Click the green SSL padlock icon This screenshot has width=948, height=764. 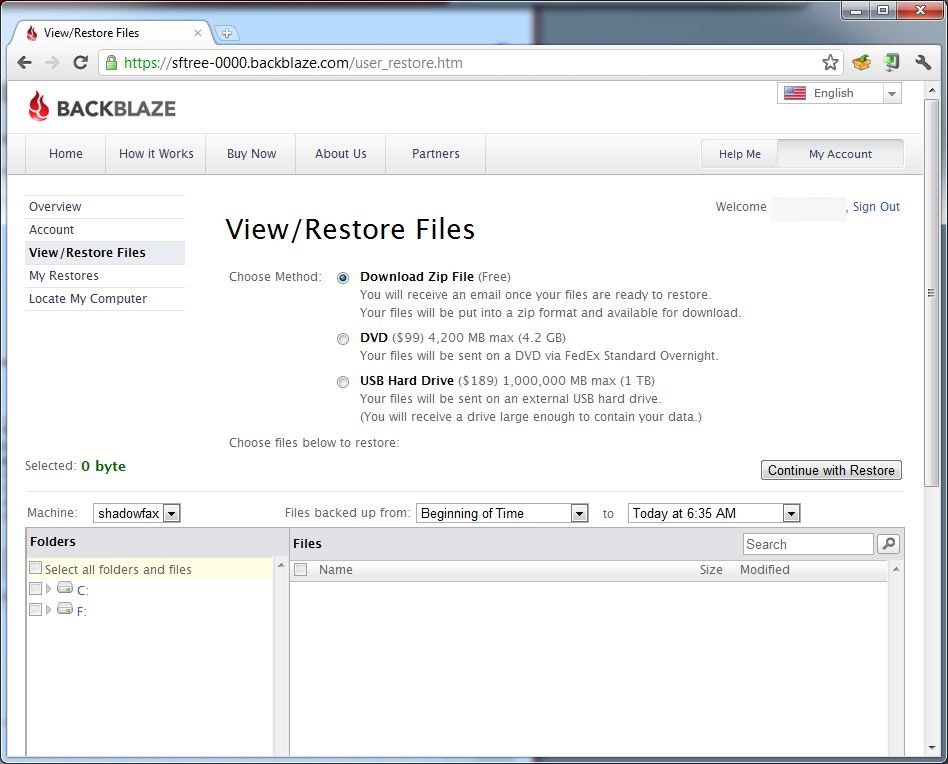(x=111, y=62)
